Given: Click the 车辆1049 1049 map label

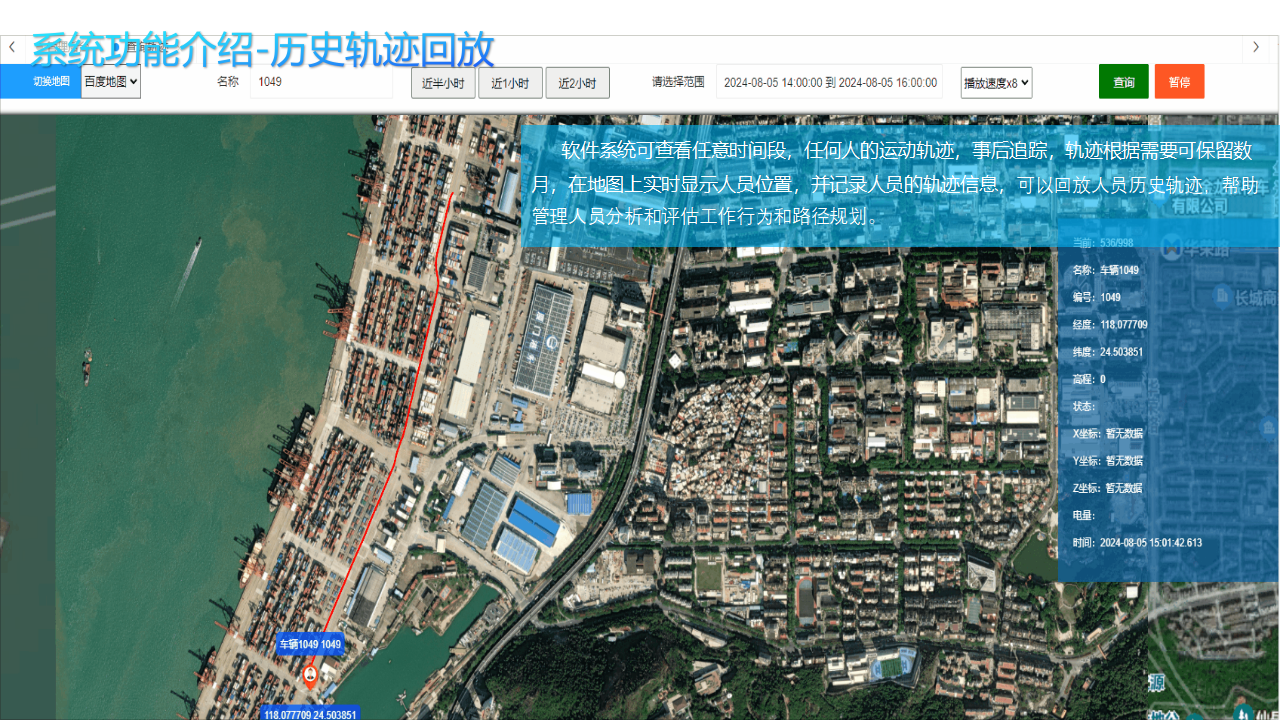Looking at the screenshot, I should [310, 644].
